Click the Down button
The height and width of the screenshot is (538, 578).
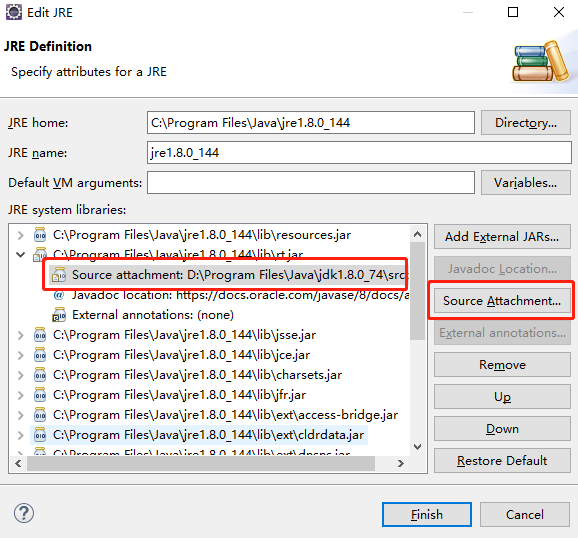pos(502,429)
